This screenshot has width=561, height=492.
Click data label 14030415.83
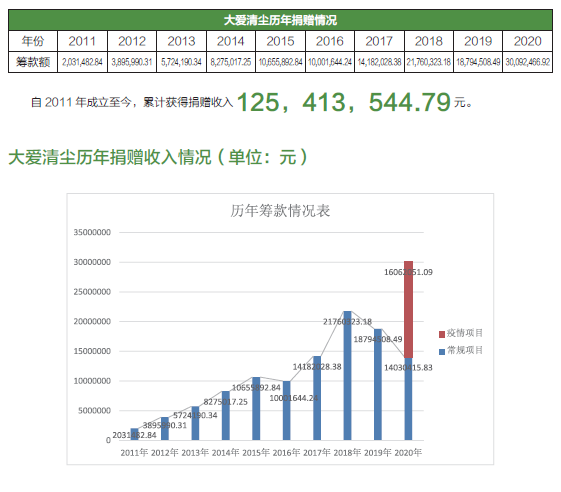point(408,368)
